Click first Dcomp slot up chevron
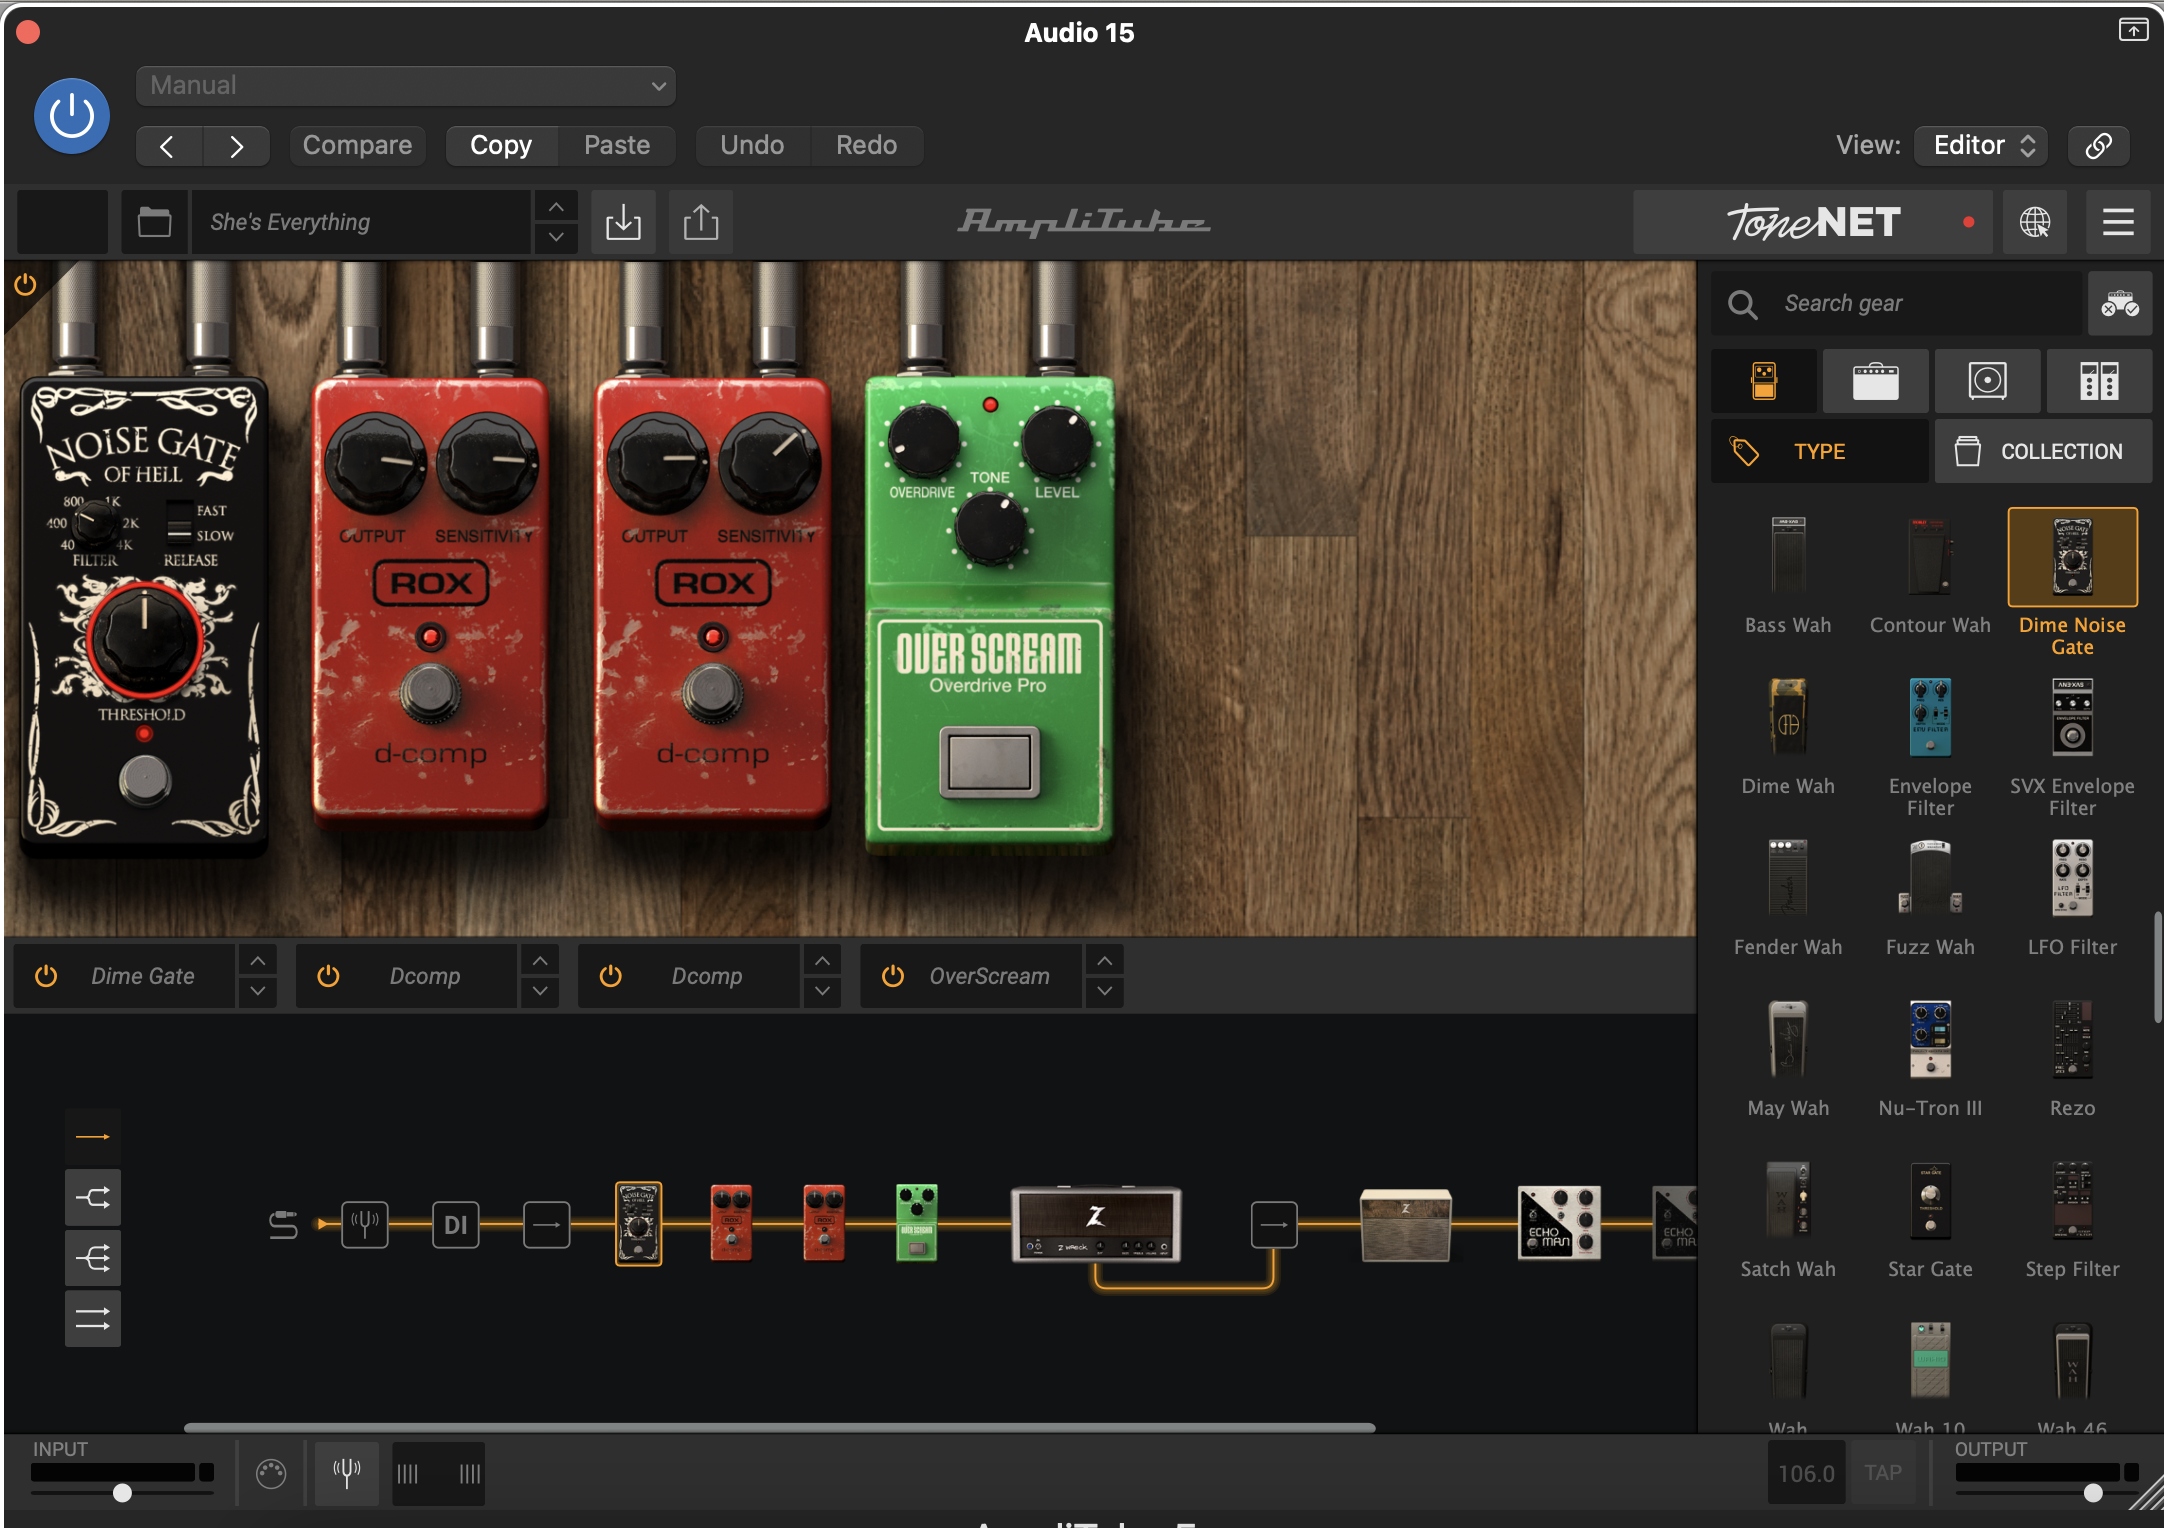 coord(540,961)
